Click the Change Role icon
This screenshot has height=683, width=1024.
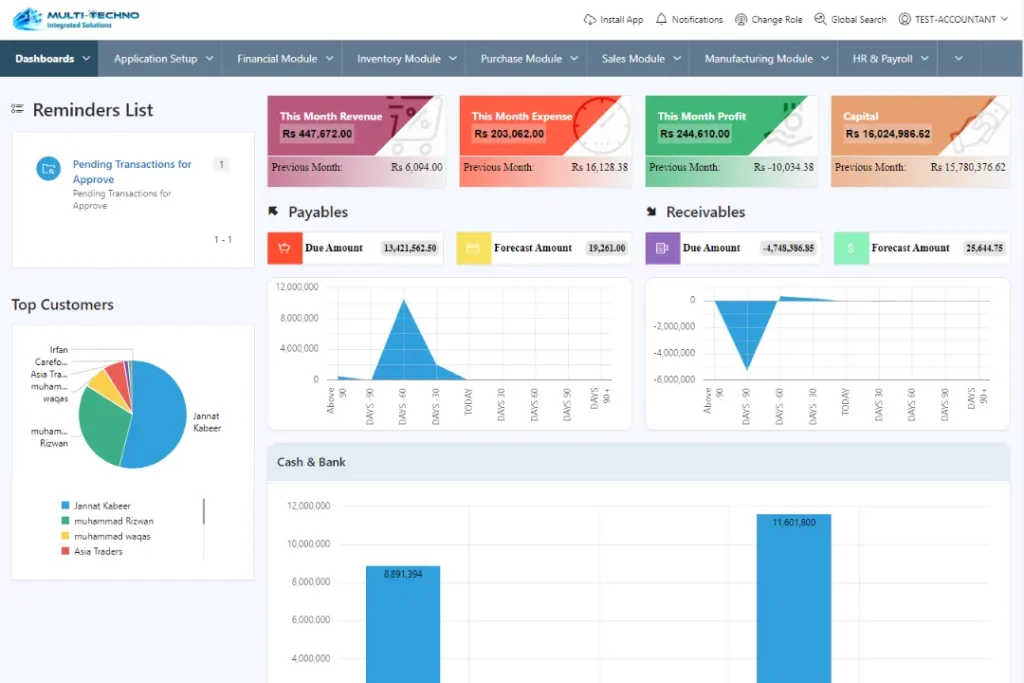[741, 20]
